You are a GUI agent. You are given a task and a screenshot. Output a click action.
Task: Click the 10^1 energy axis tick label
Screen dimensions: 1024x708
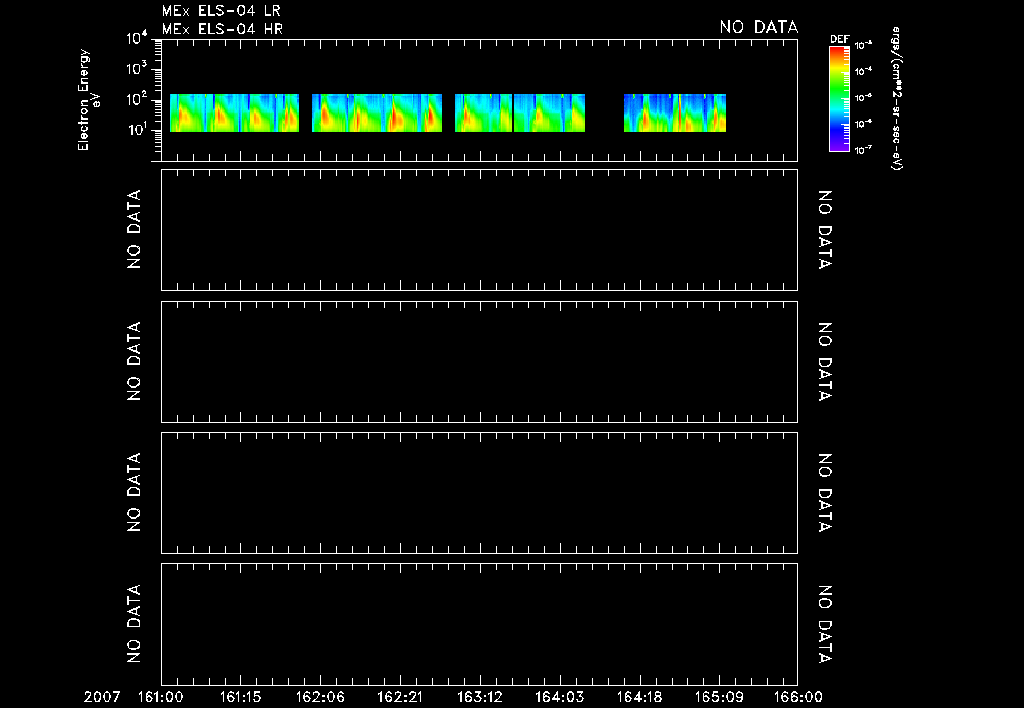point(137,129)
